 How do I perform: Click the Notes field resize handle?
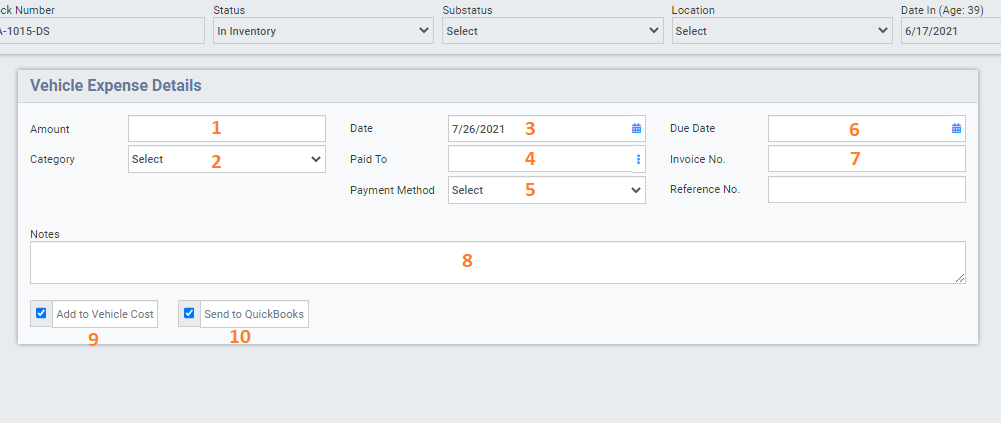[x=960, y=278]
